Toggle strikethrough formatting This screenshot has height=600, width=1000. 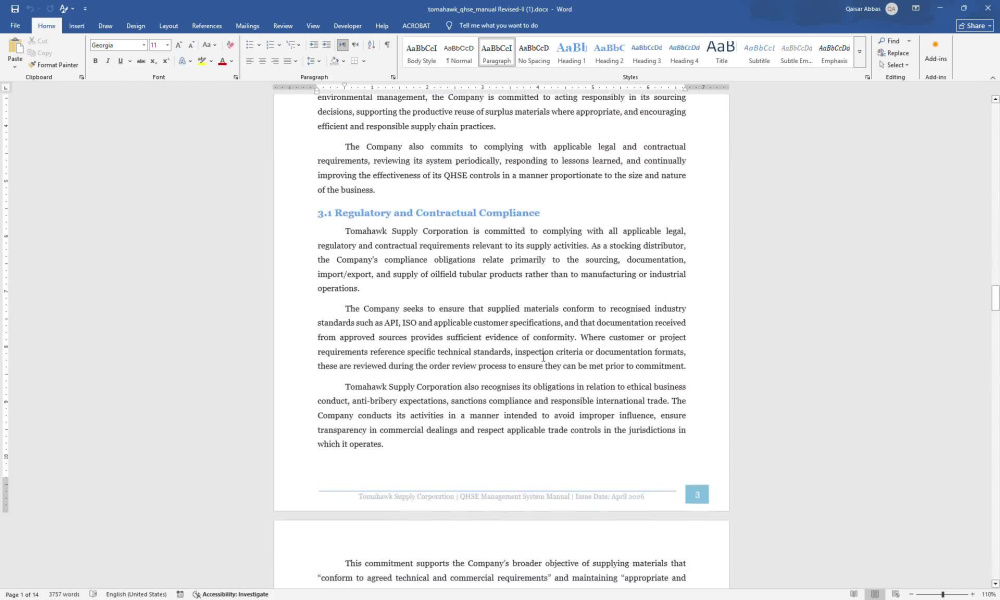coord(141,61)
